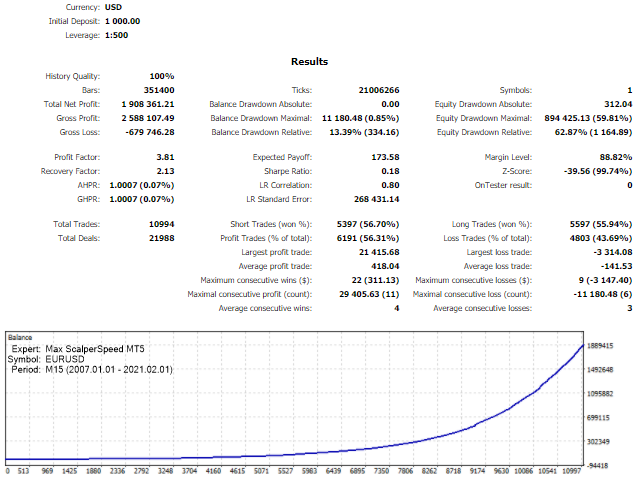Click the Currency value USD
640x480 pixels.
(x=113, y=7)
